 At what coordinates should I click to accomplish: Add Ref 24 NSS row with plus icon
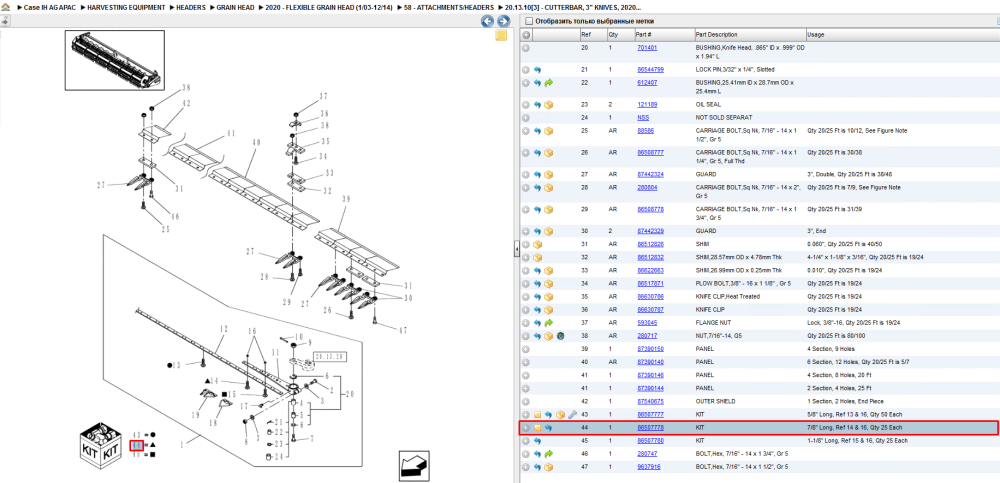click(x=526, y=118)
